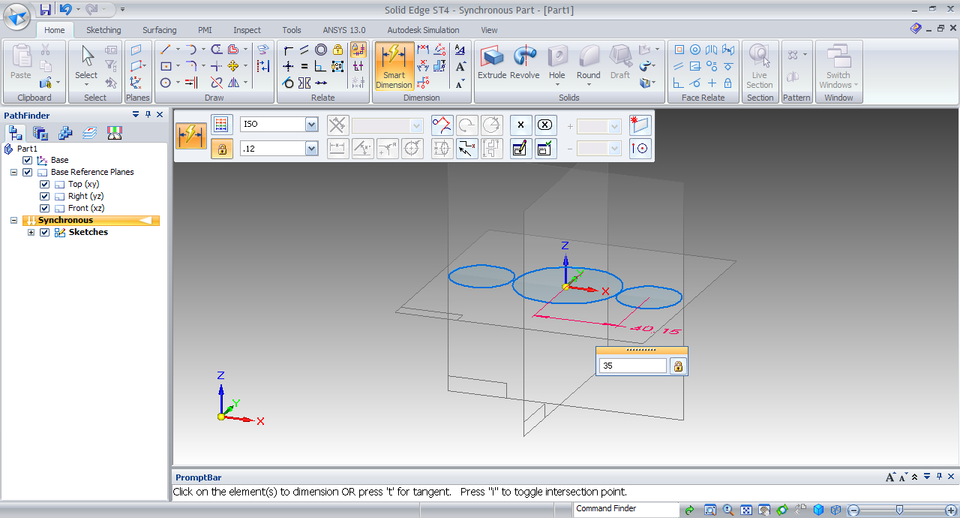Click the Zoom Area icon in status bar
The width and height of the screenshot is (960, 518).
710,510
